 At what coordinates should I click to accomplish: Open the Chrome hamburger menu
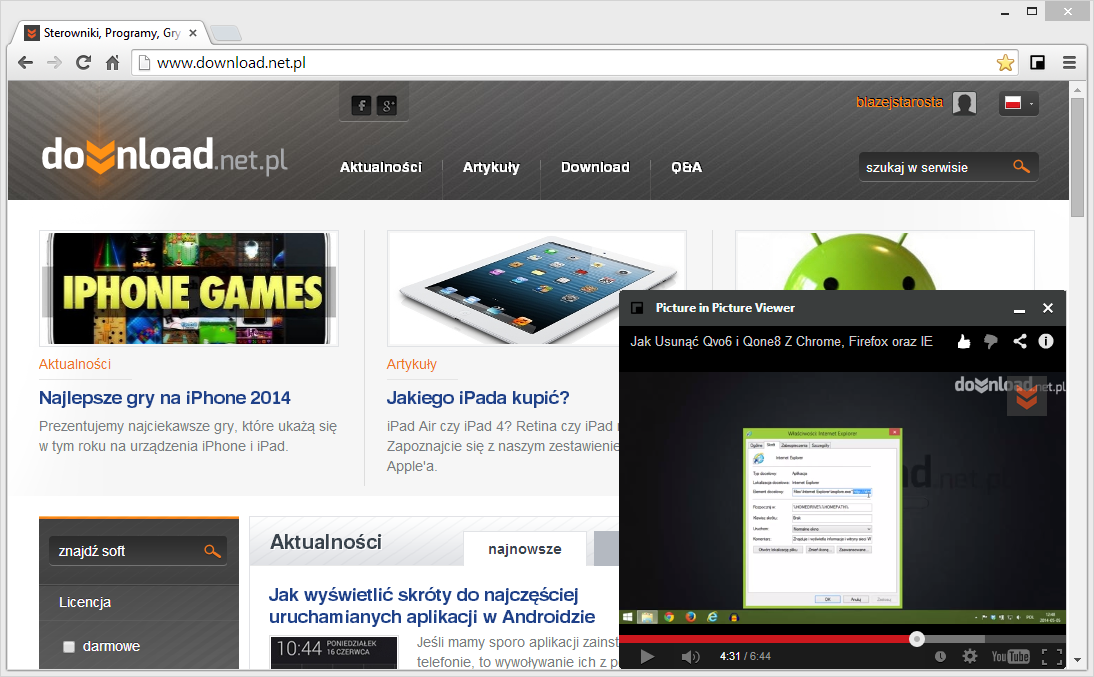pos(1069,63)
